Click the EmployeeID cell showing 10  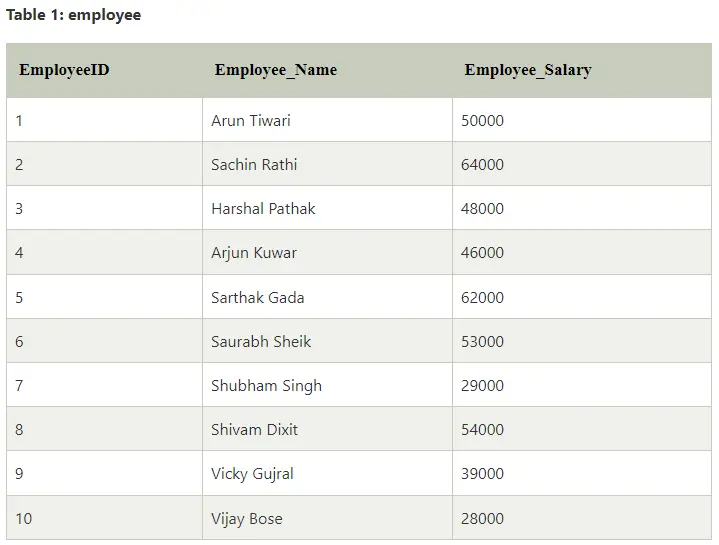click(105, 517)
